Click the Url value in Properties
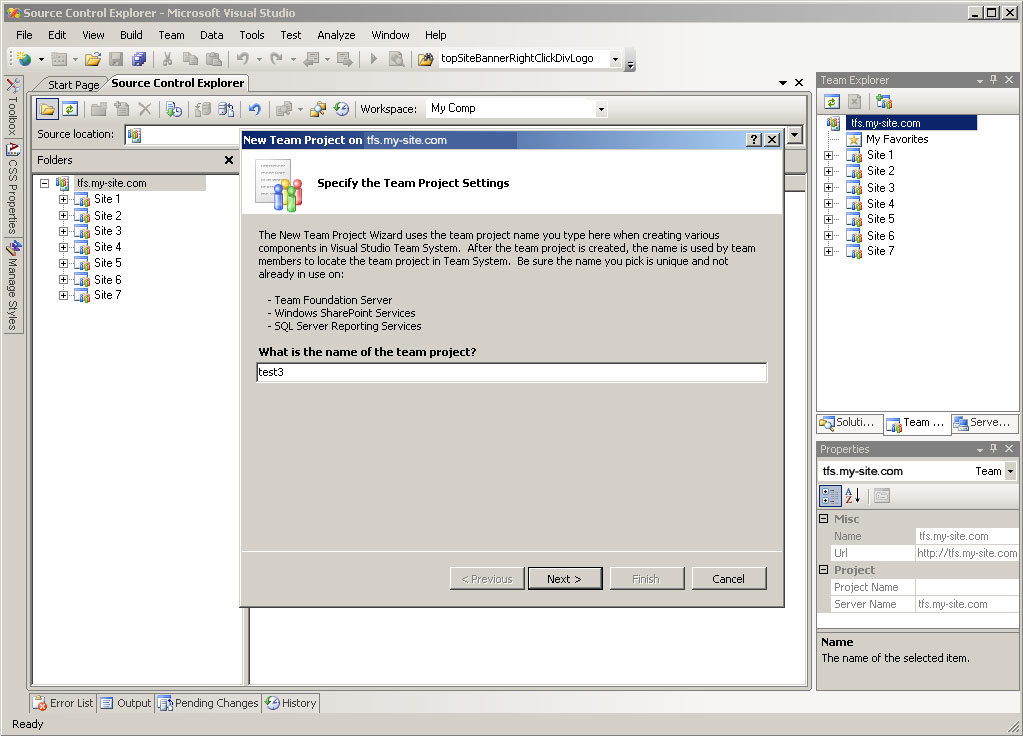 click(967, 553)
